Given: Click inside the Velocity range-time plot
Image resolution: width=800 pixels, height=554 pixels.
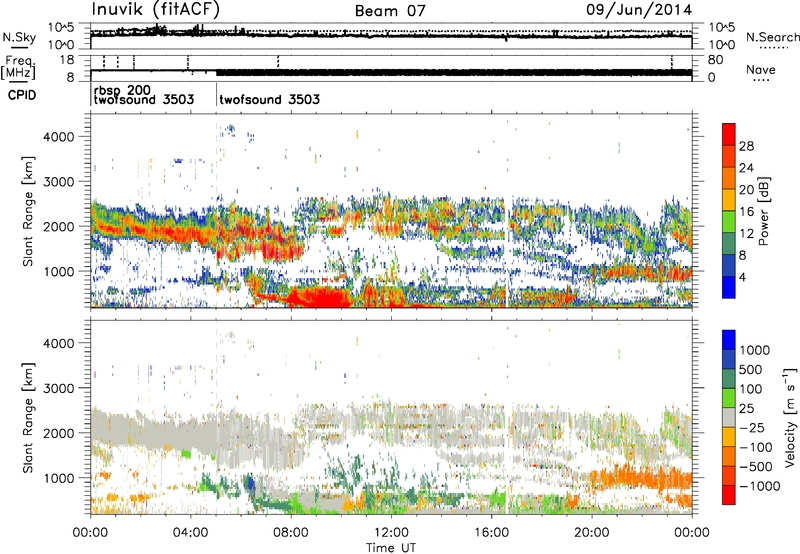Looking at the screenshot, I should pyautogui.click(x=391, y=417).
